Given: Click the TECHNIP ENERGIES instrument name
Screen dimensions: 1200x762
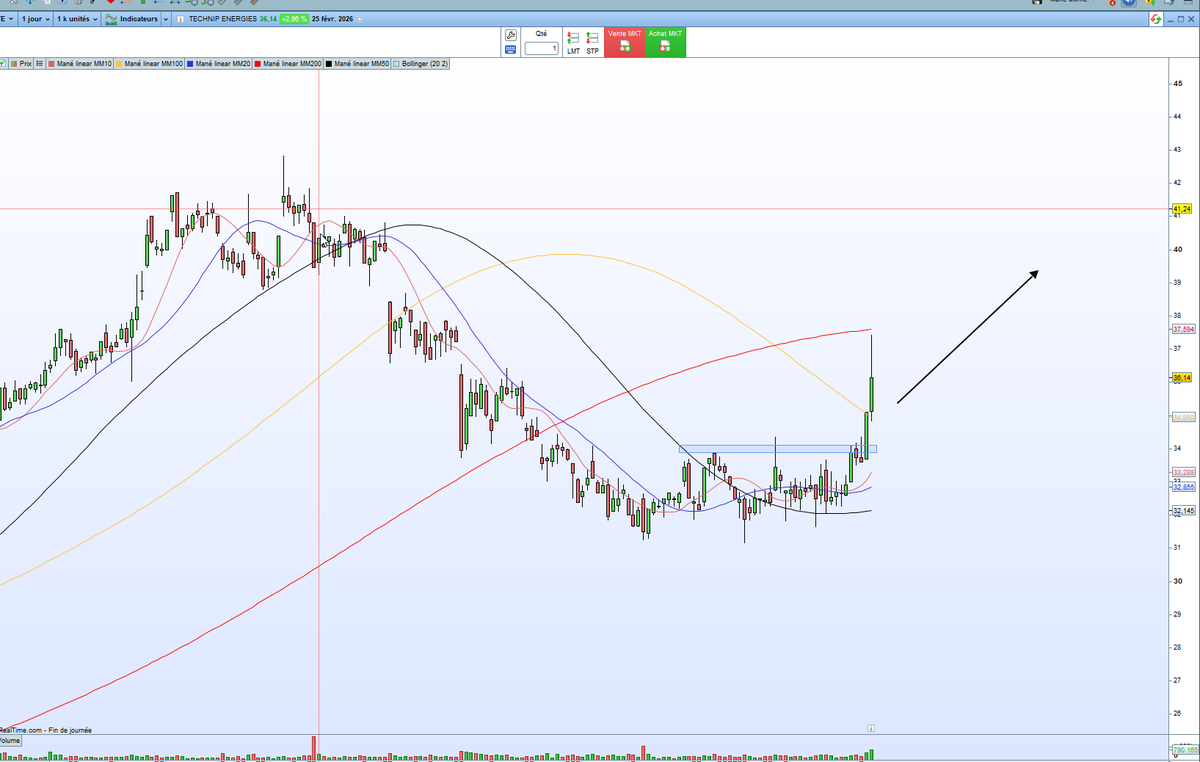Looking at the screenshot, I should click(x=223, y=19).
